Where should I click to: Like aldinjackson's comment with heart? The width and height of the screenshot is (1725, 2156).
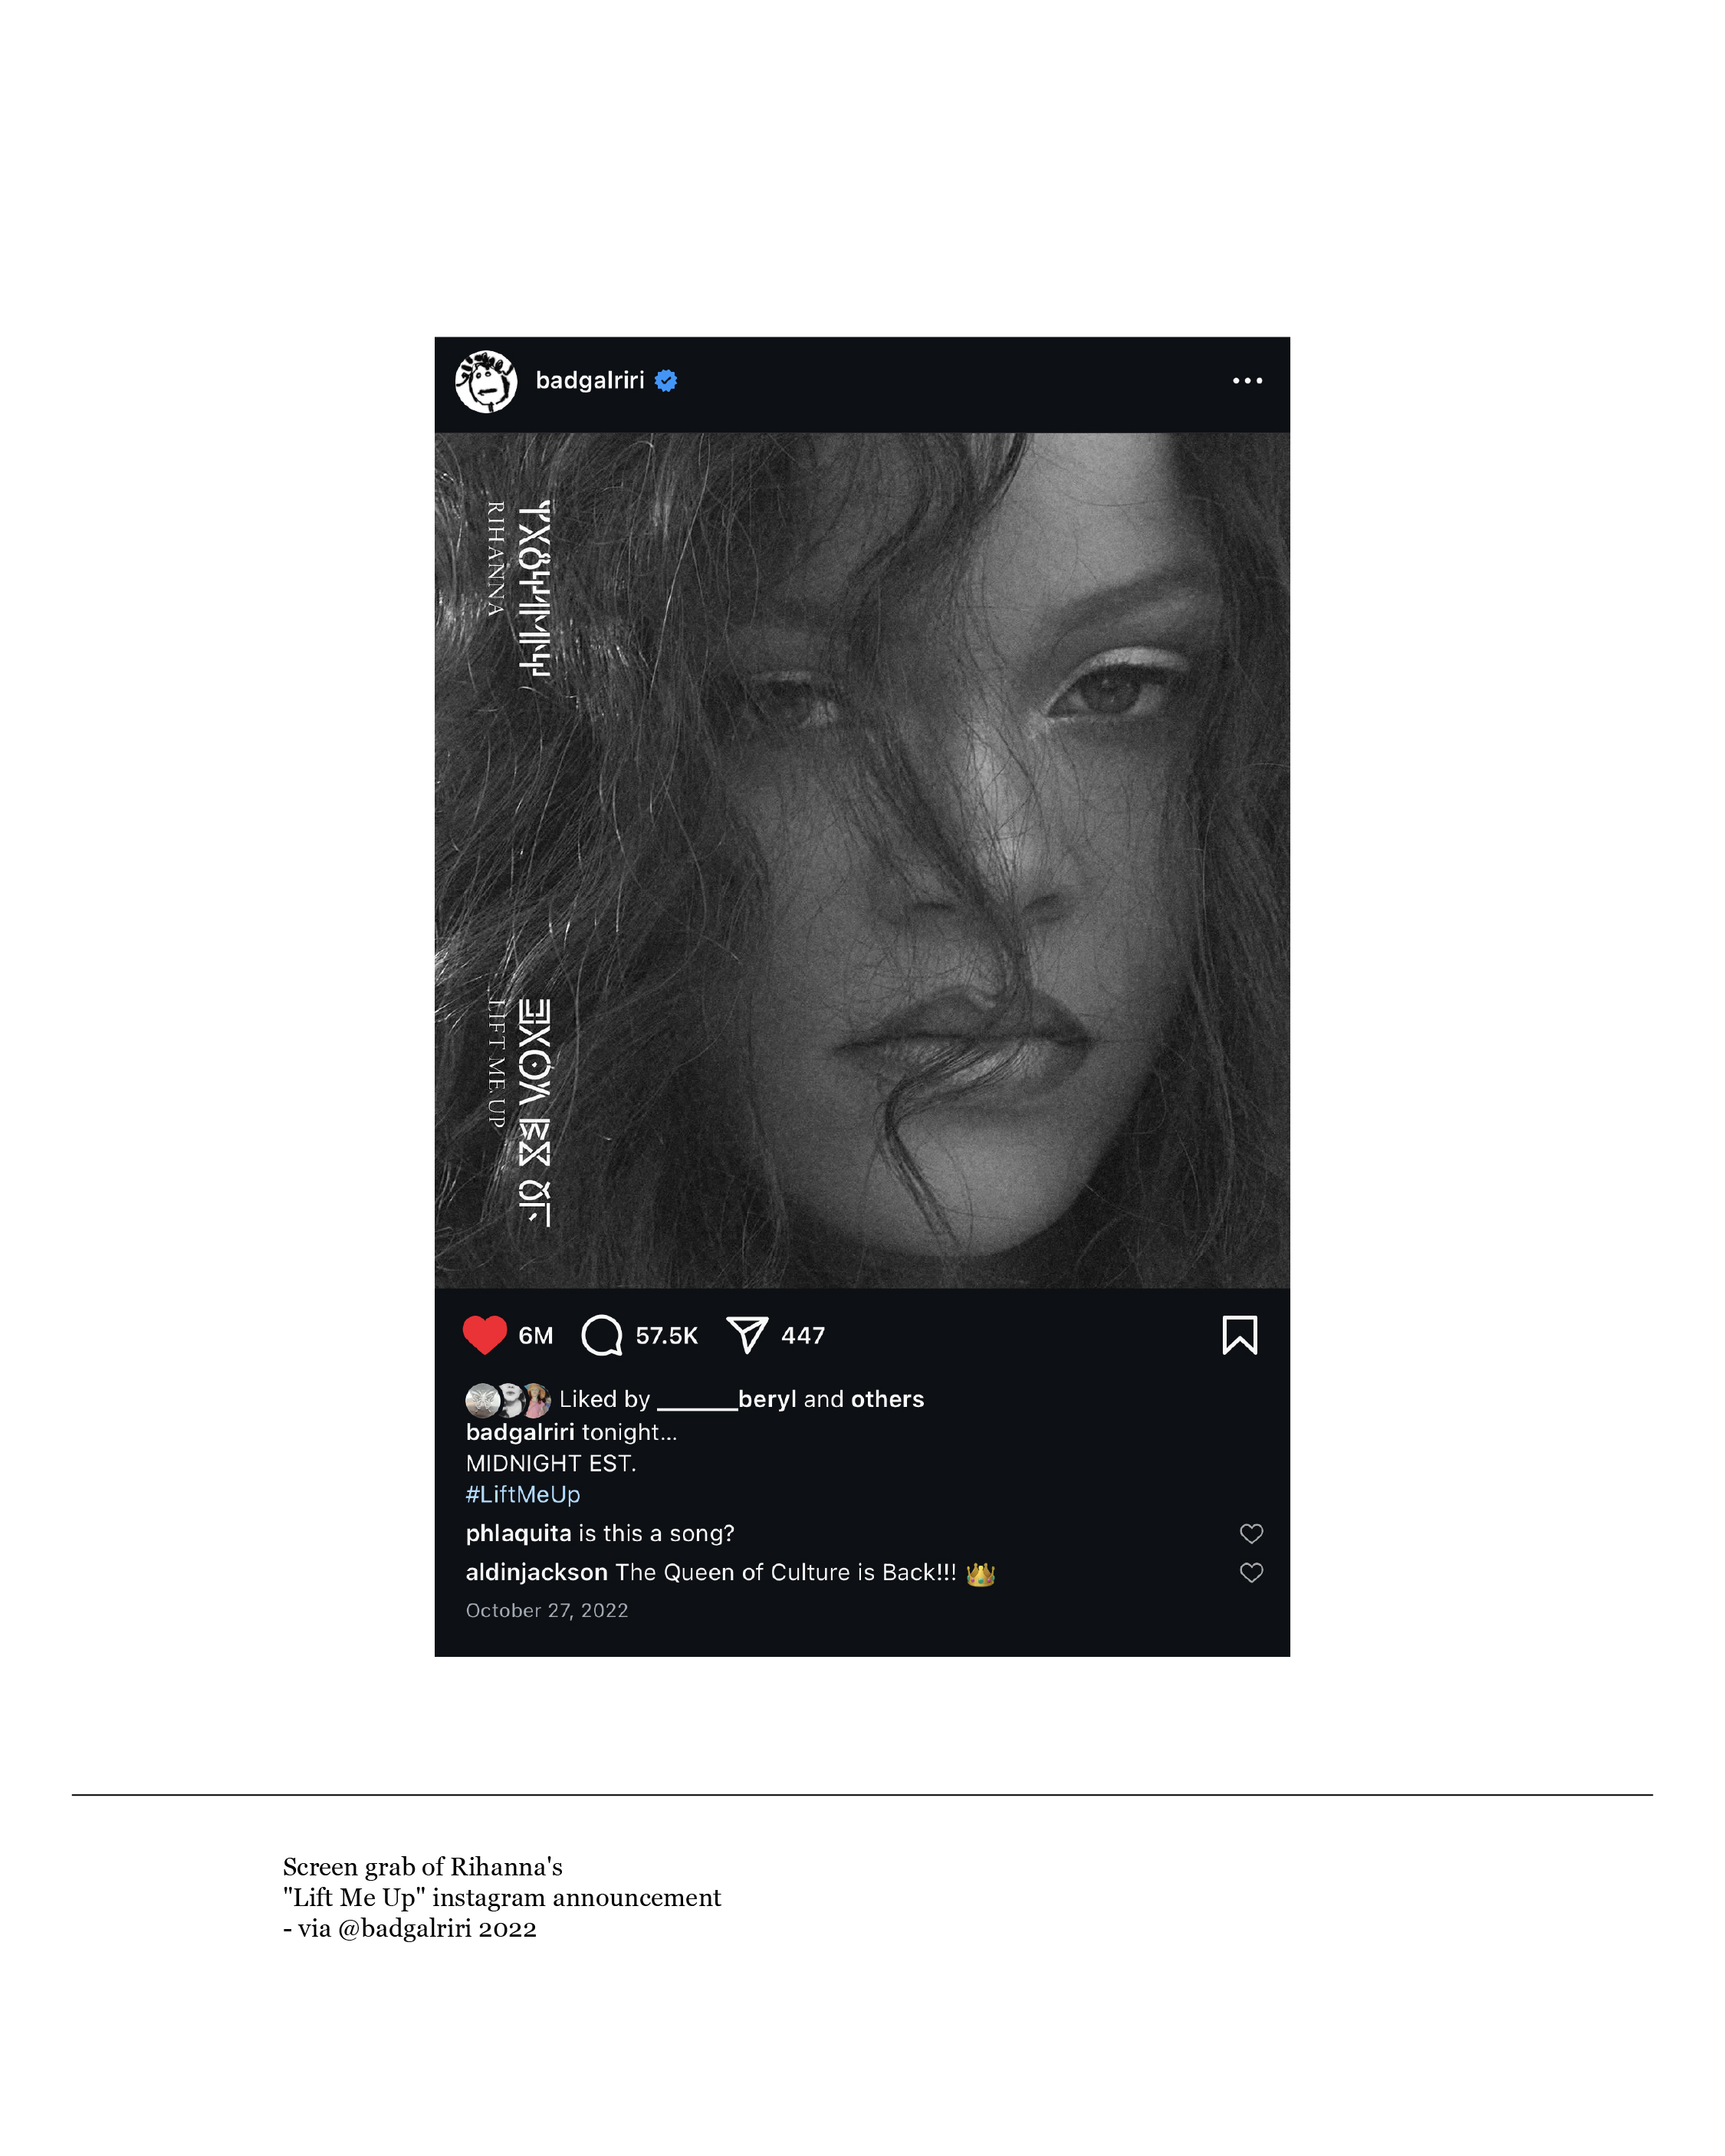coord(1251,1572)
